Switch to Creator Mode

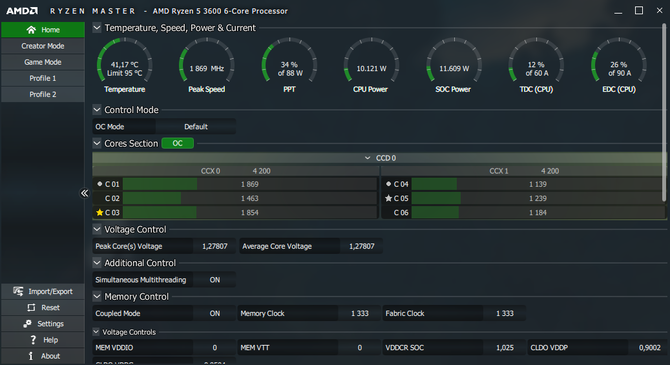(x=43, y=46)
